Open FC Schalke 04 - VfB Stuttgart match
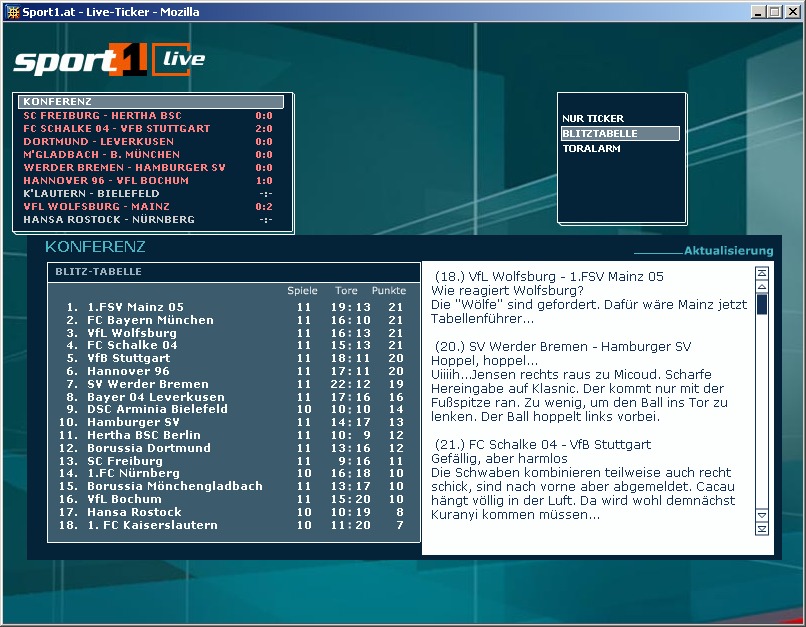806x627 pixels. click(x=148, y=128)
